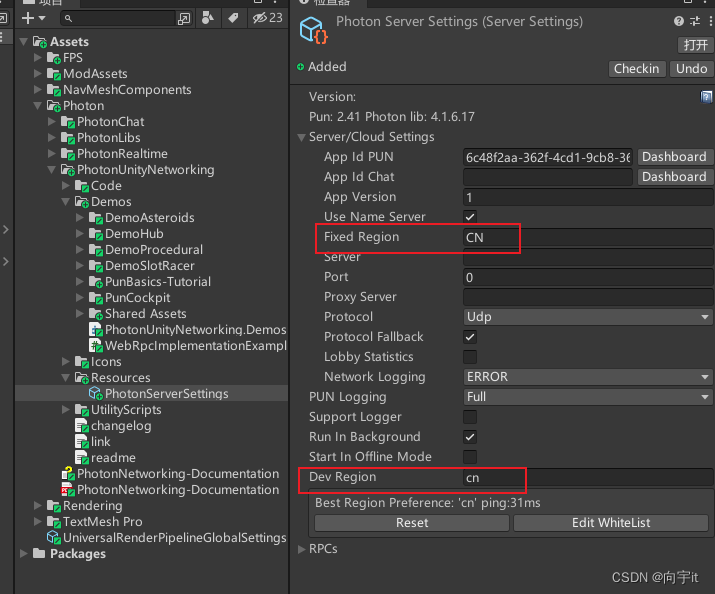Viewport: 715px width, 594px height.
Task: Open the Protocol Udp dropdown
Action: point(588,317)
